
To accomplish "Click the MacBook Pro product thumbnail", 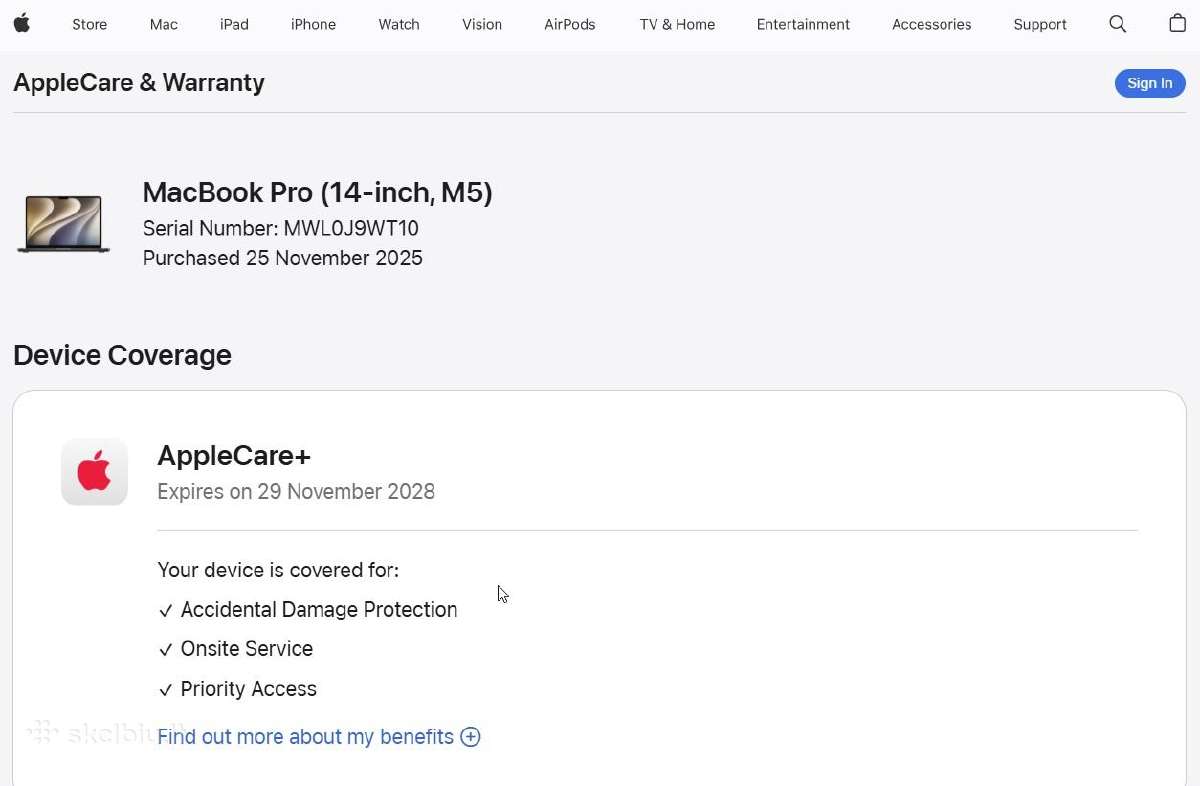I will coord(63,224).
